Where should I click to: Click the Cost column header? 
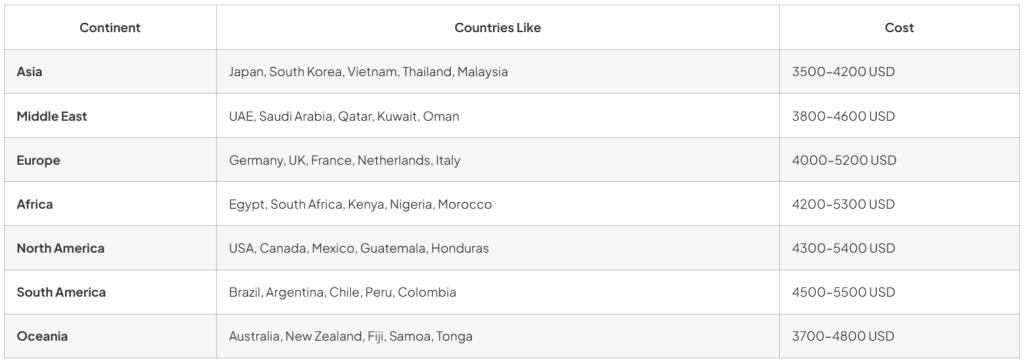click(899, 27)
